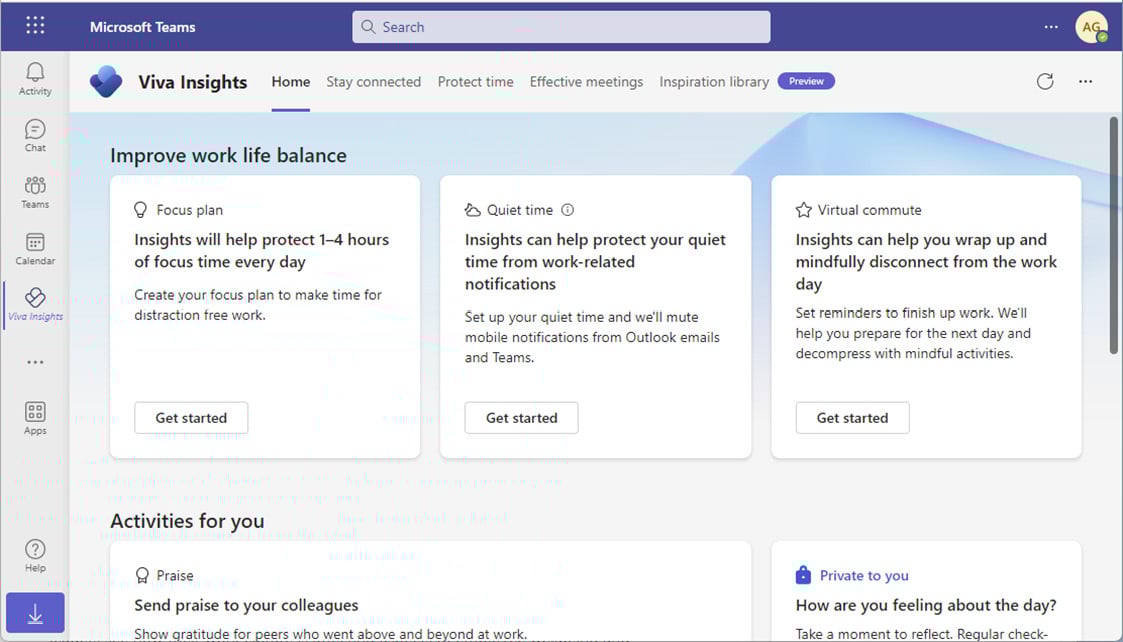Open Settings and more in title bar
1123x642 pixels.
1051,27
